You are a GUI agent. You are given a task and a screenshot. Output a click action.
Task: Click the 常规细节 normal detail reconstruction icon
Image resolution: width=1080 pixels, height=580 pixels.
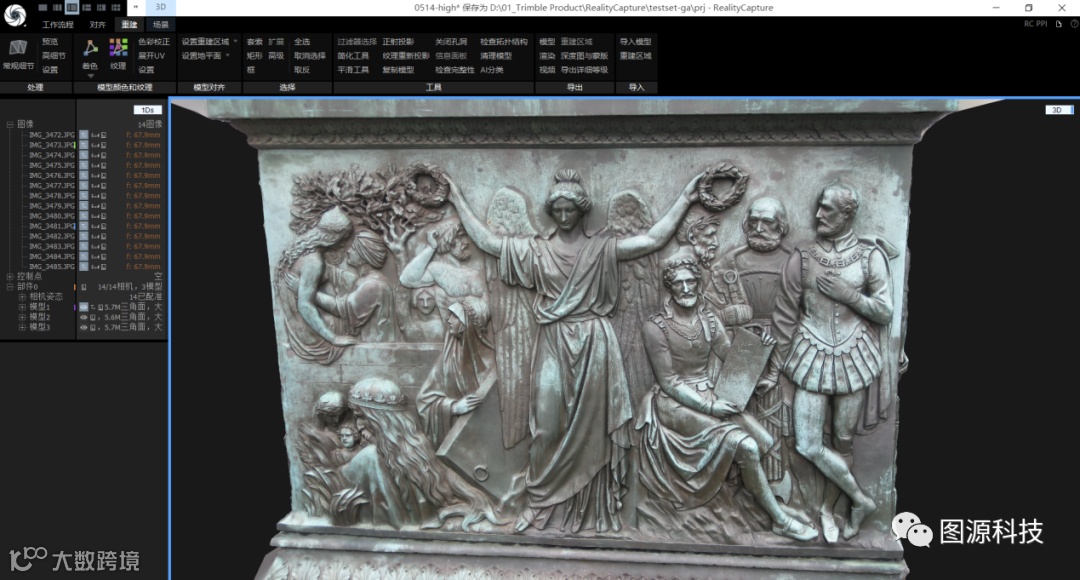18,48
